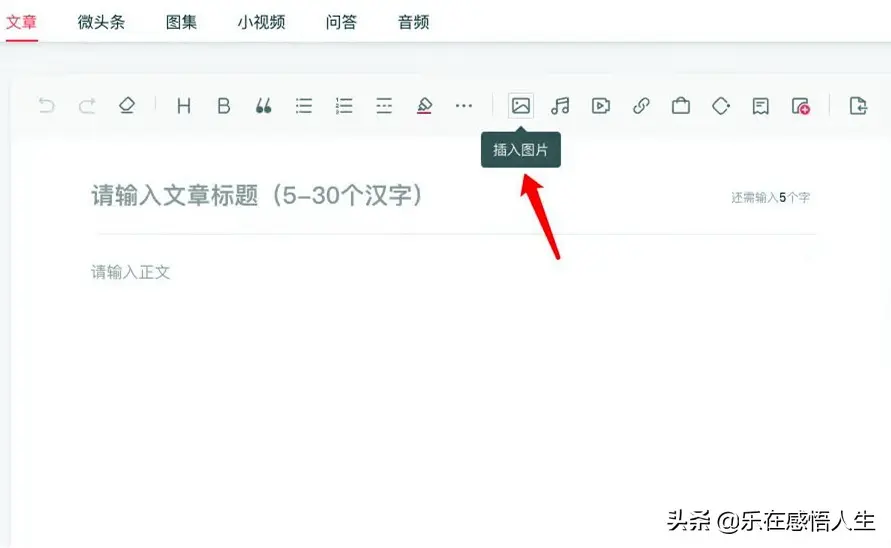Select the eraser clear-format icon
Viewport: 891px width, 548px height.
126,106
